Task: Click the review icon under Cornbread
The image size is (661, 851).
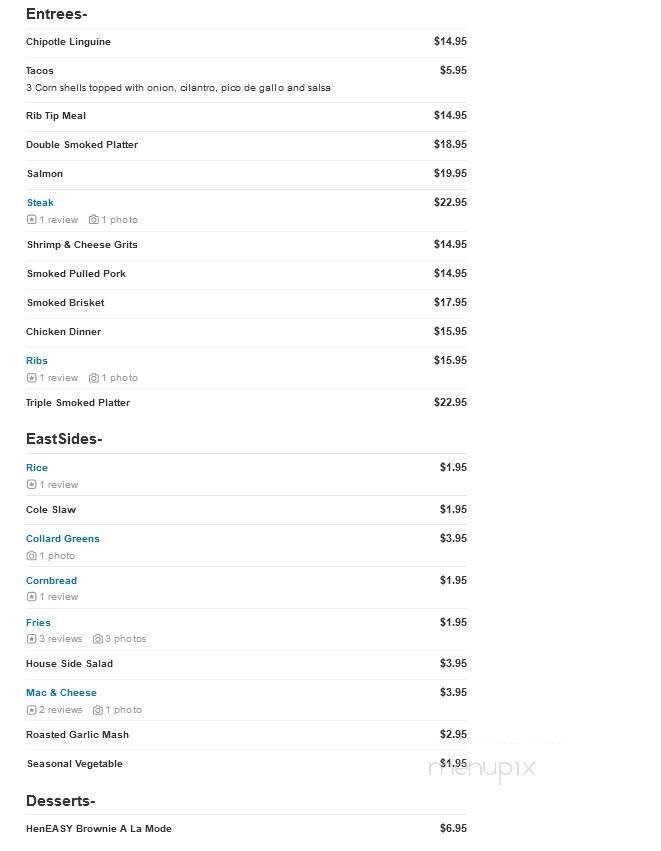Action: (x=30, y=597)
